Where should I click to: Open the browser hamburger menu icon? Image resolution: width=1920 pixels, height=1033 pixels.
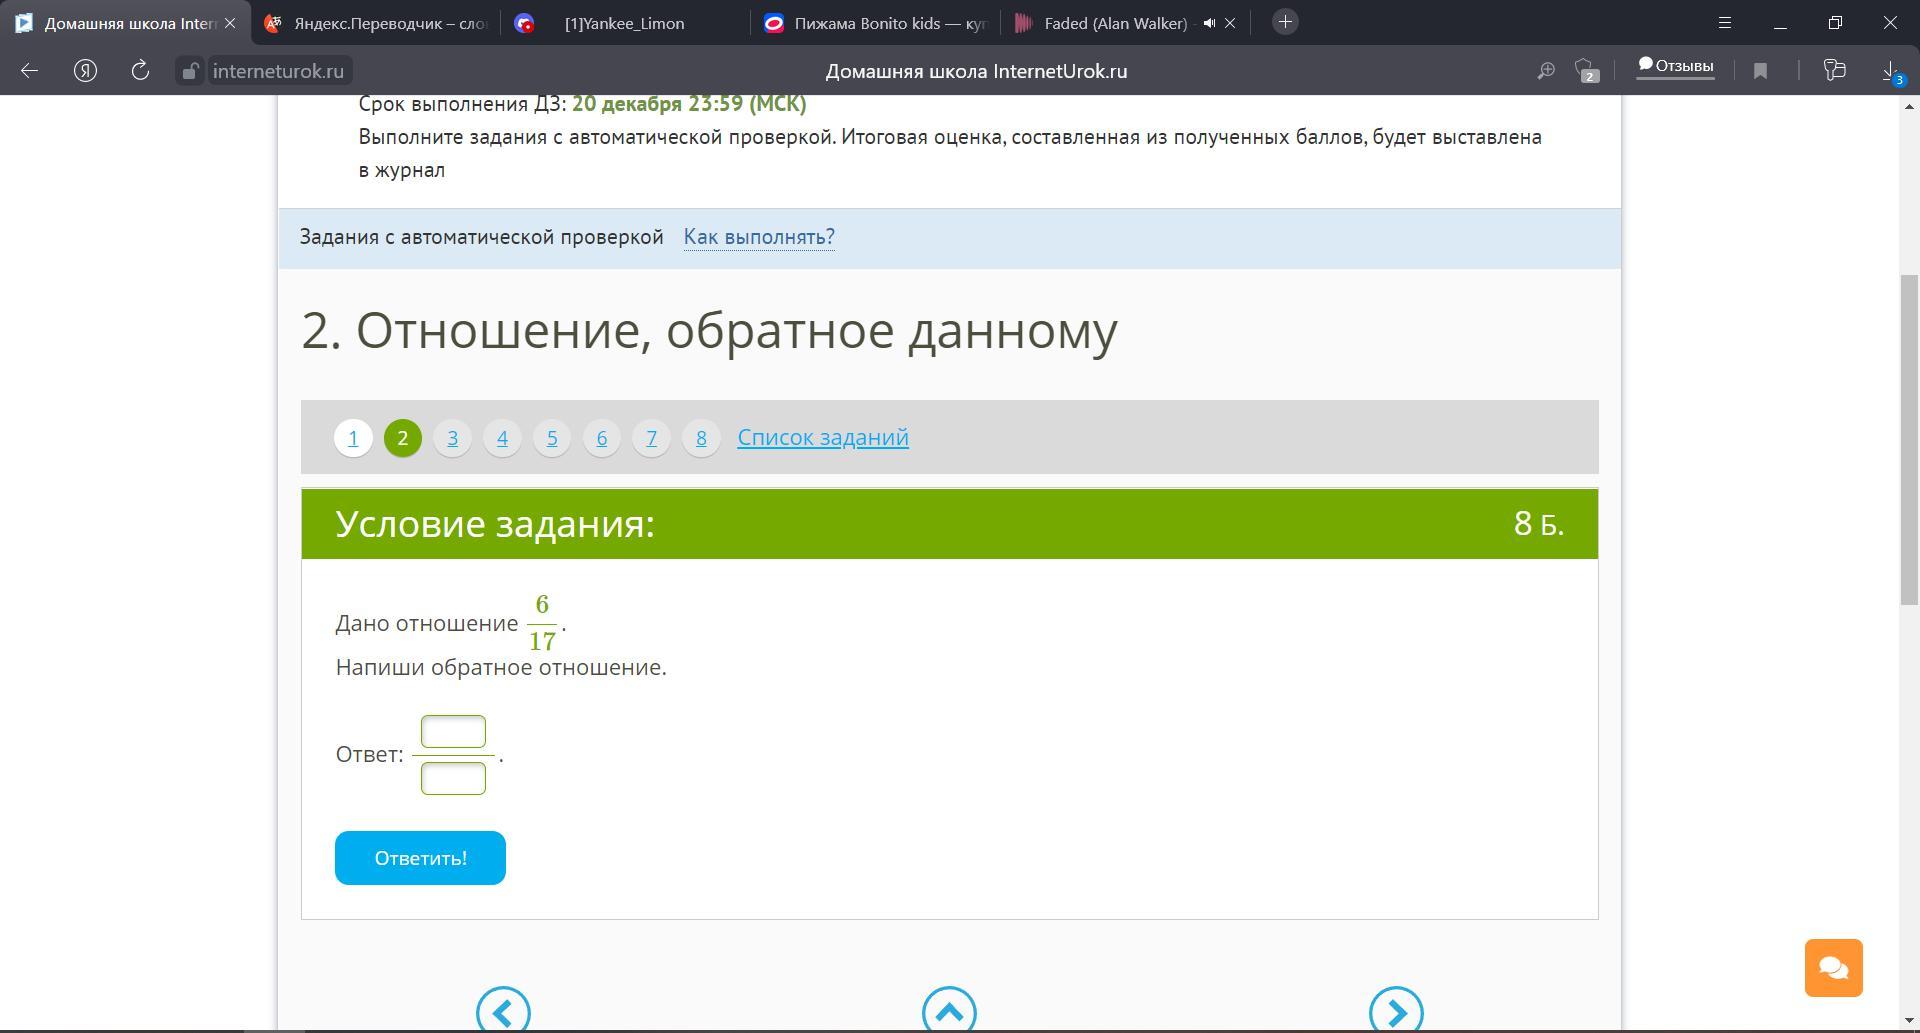click(1725, 22)
